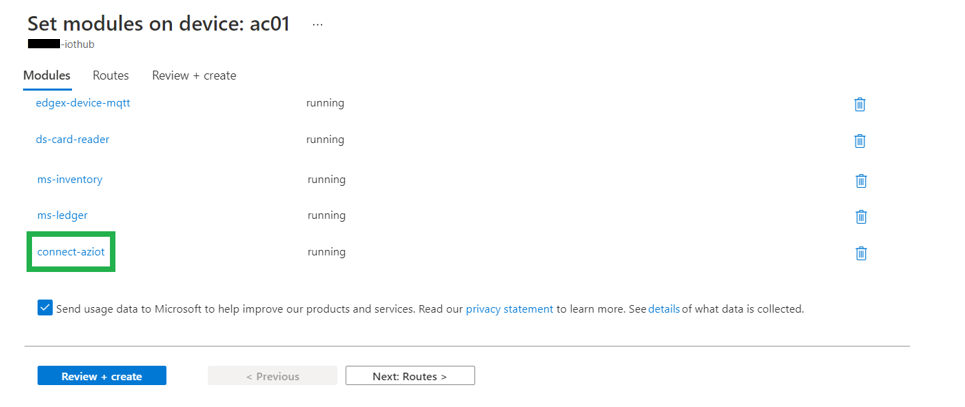Click the blue Review + create button

(102, 376)
